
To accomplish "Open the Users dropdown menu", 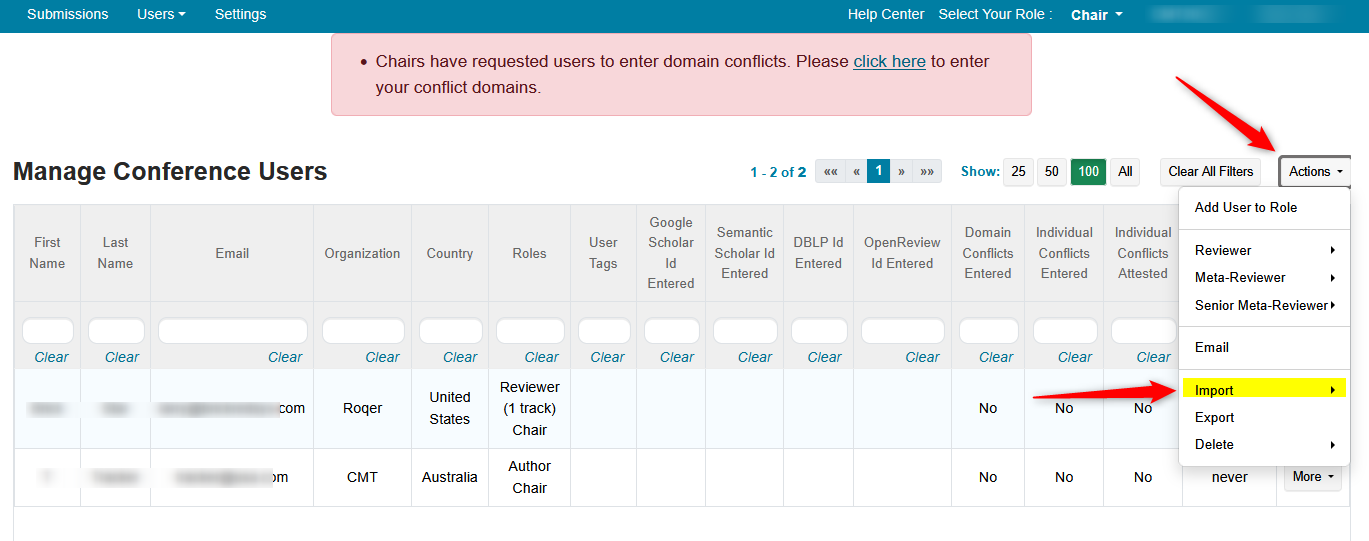I will point(161,14).
